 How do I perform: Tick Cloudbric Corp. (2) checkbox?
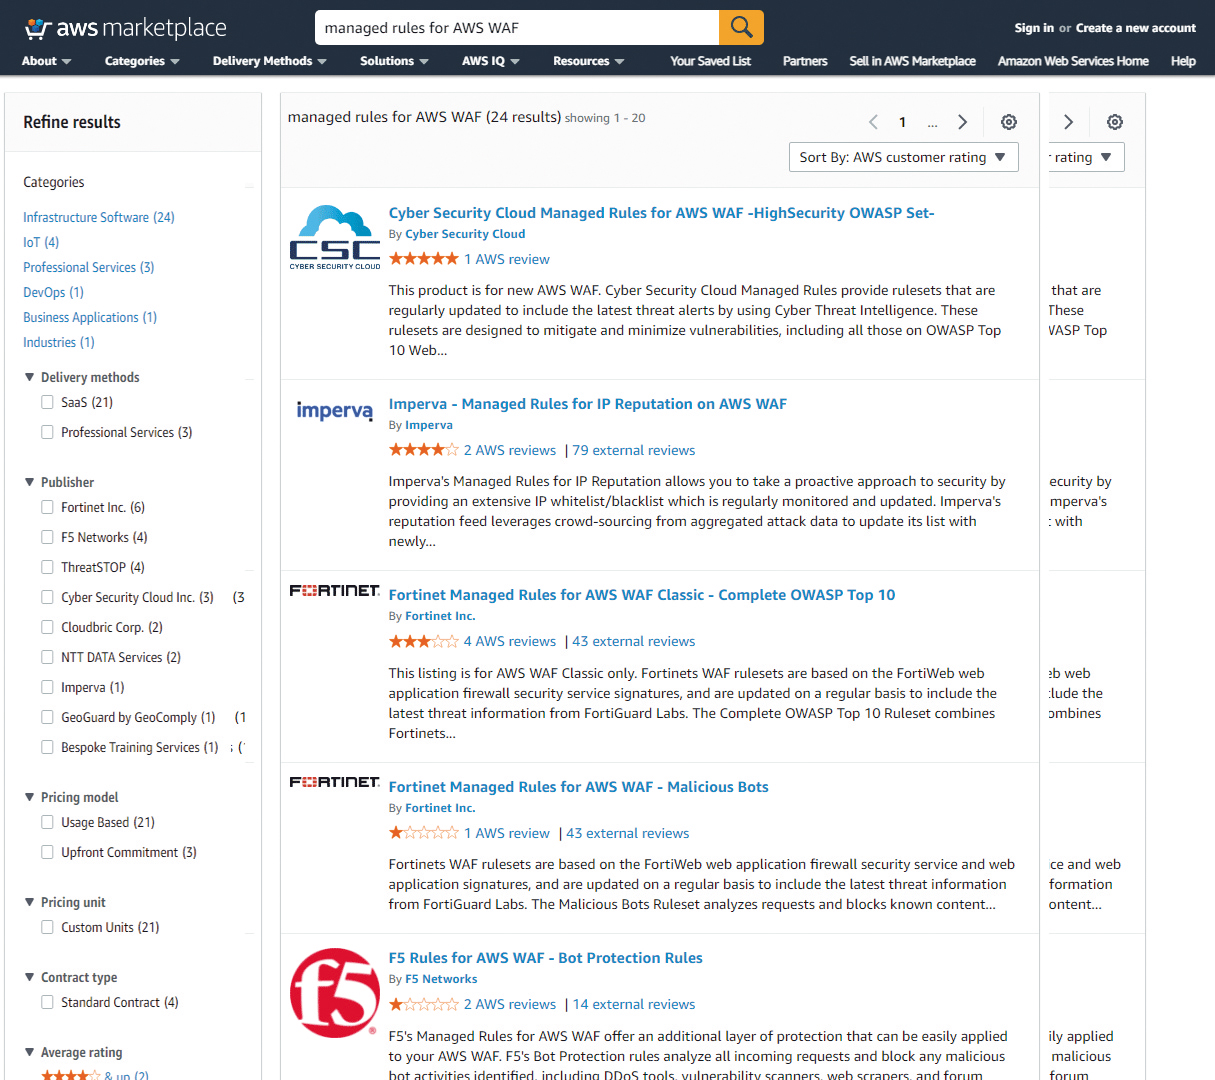(47, 627)
